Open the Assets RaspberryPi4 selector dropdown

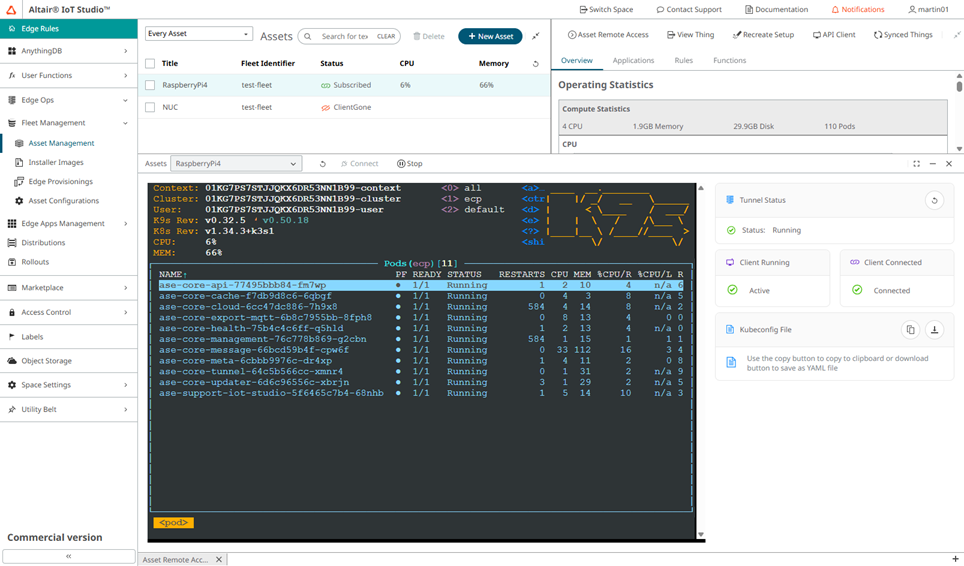coord(236,164)
